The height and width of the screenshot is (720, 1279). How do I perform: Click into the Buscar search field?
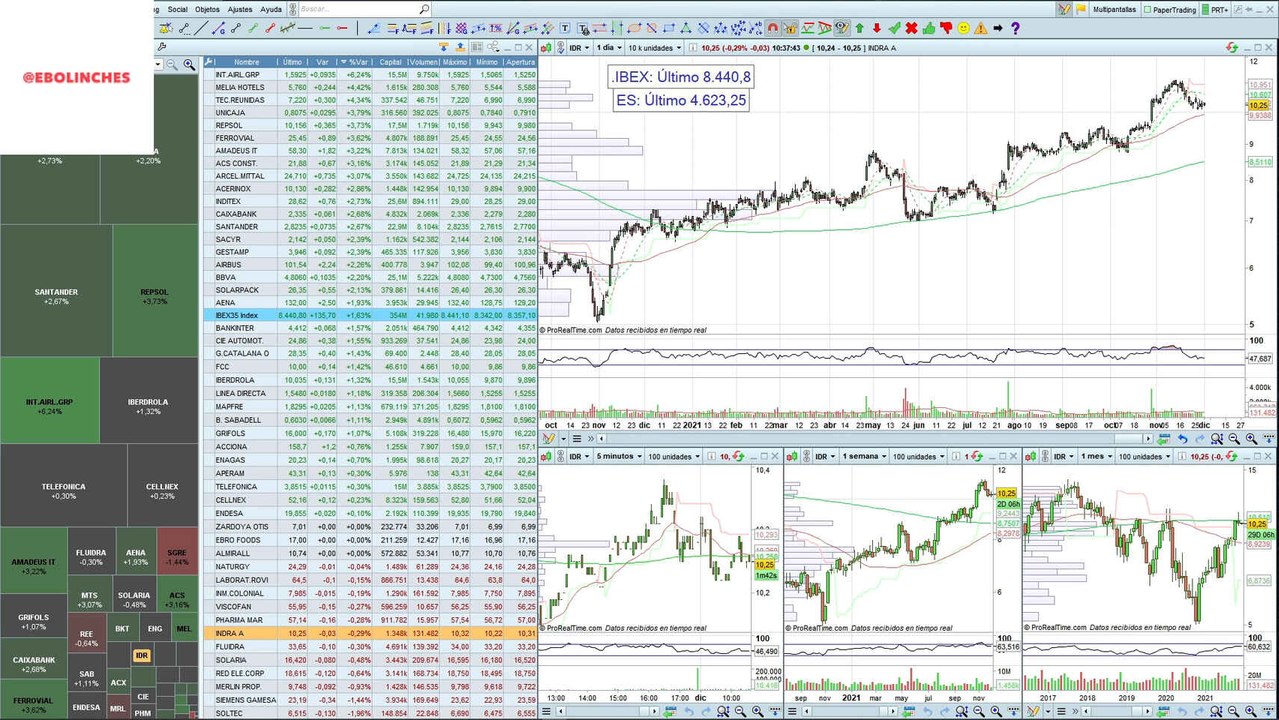(355, 9)
